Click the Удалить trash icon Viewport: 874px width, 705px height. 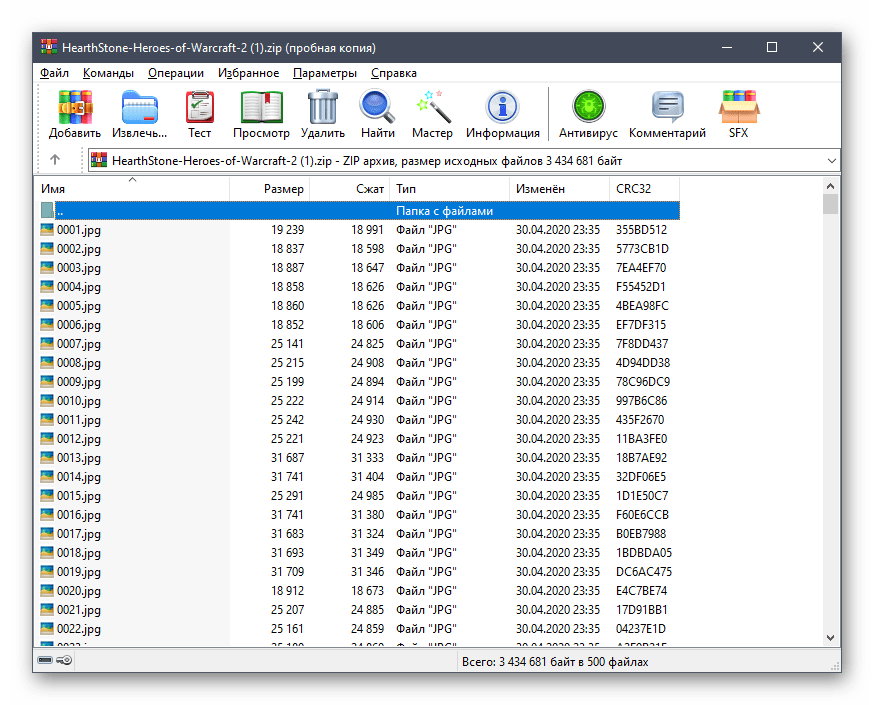click(x=323, y=107)
